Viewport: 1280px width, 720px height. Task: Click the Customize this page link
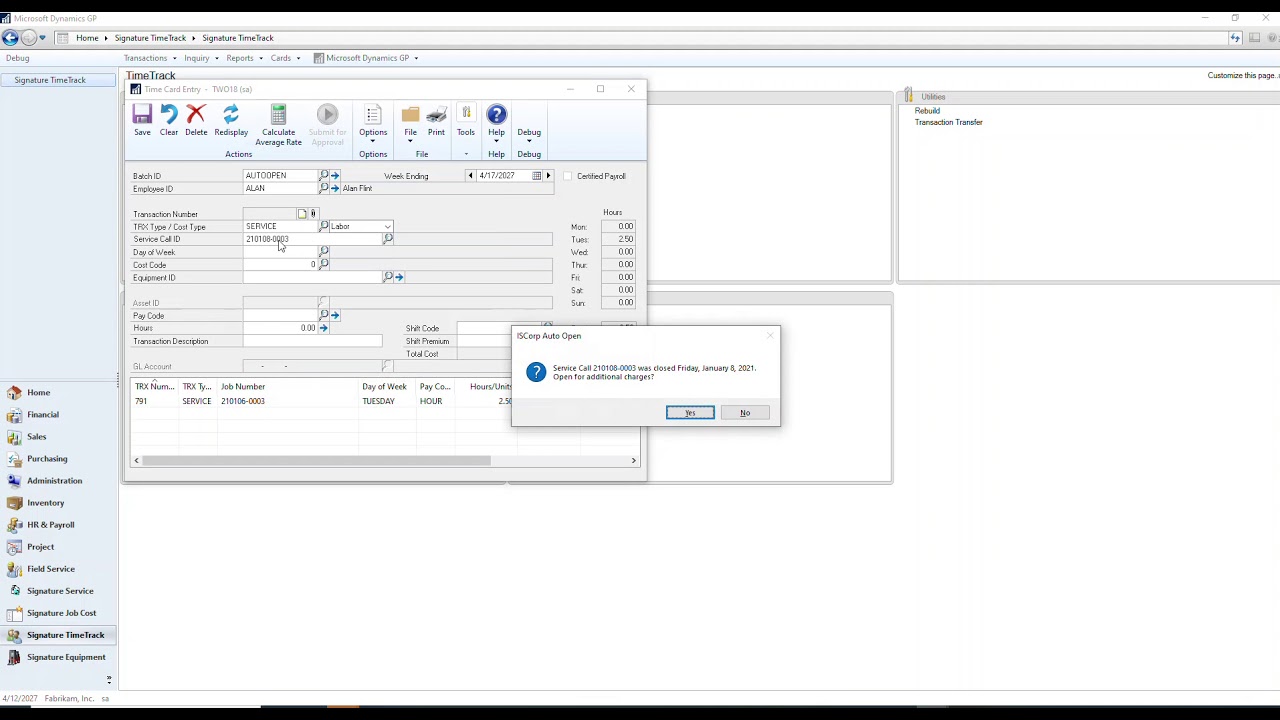pos(1242,76)
